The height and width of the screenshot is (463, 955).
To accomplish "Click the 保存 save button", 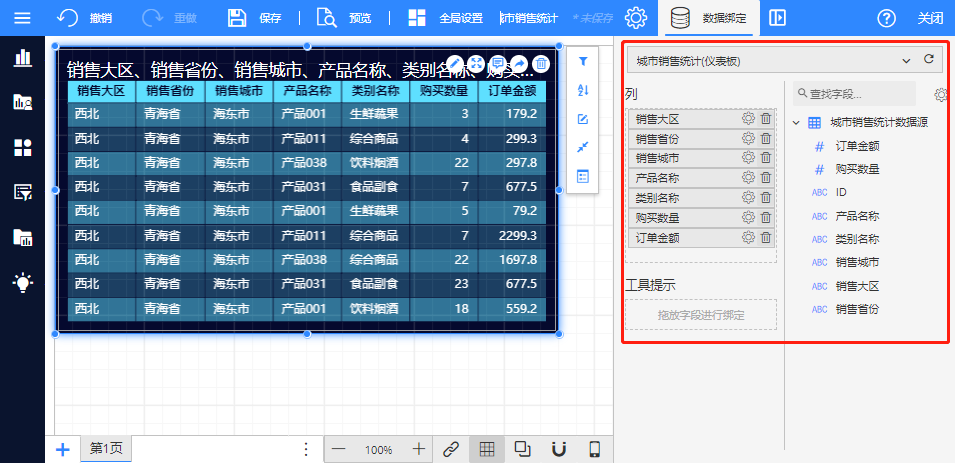I will 255,18.
